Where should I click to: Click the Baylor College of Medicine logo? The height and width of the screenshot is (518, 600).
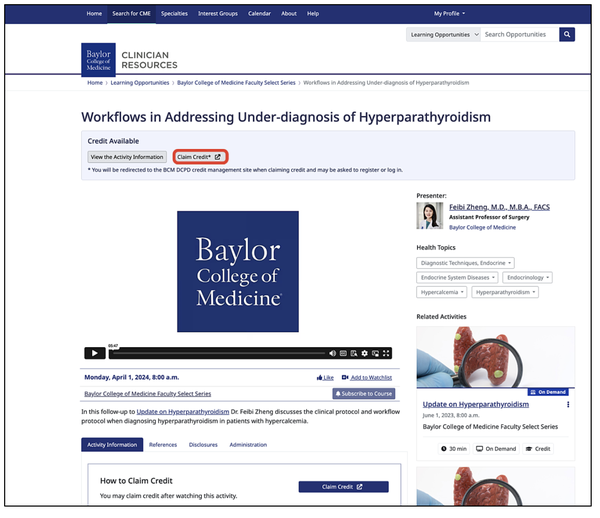pos(98,60)
